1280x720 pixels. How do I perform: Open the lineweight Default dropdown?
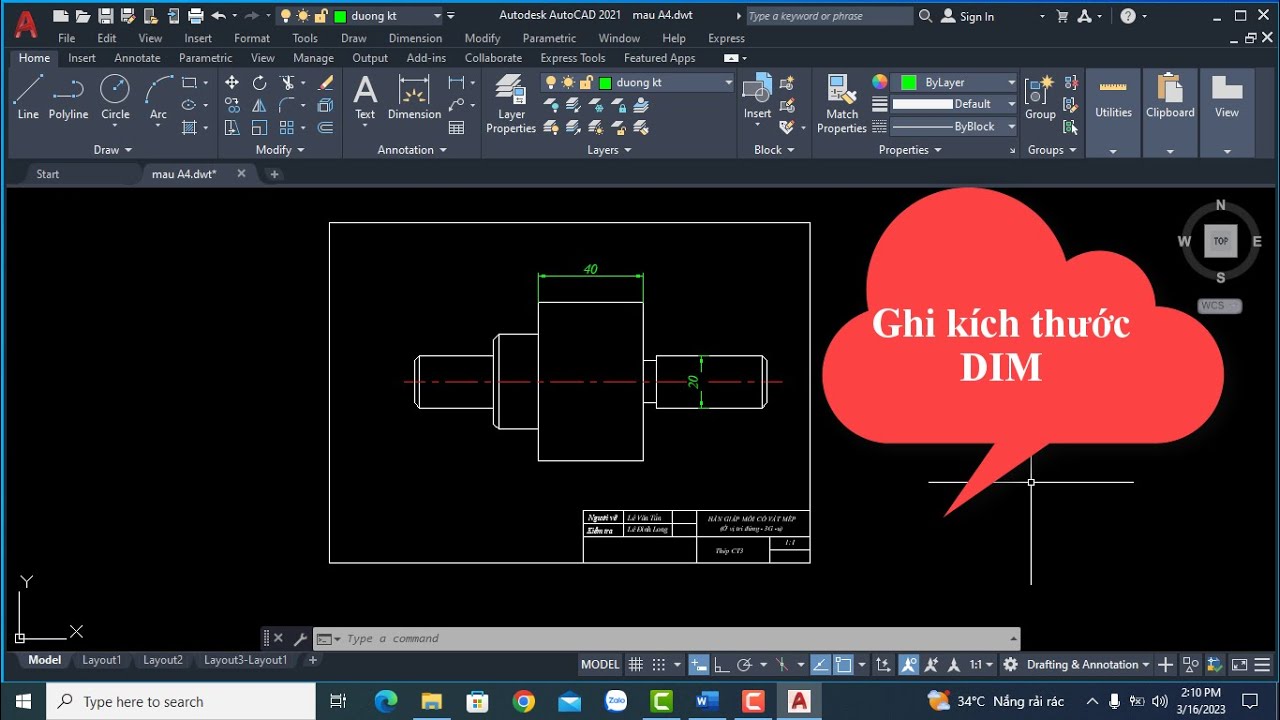(x=1012, y=104)
